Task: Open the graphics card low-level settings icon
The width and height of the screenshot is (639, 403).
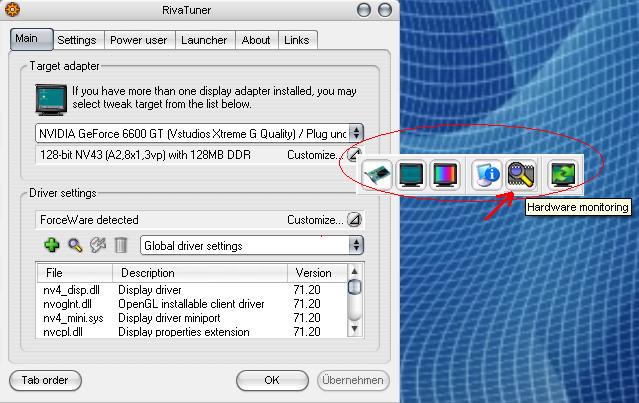Action: (x=377, y=175)
